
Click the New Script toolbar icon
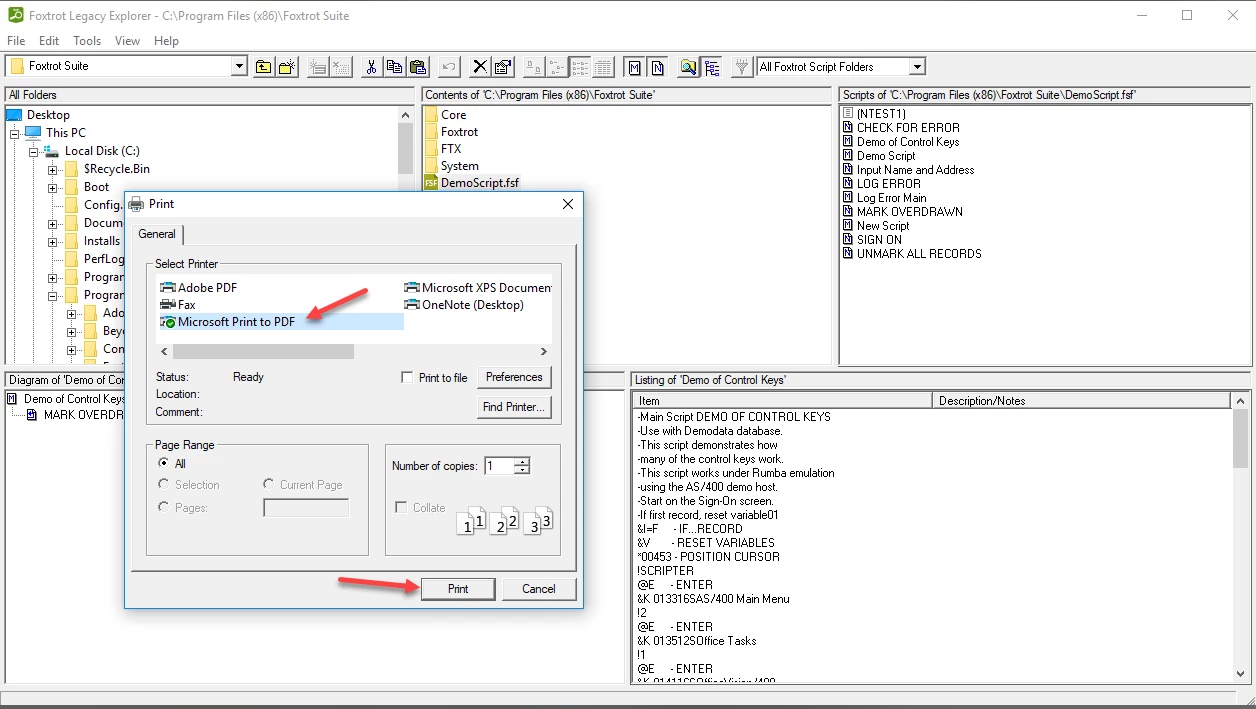(x=318, y=67)
